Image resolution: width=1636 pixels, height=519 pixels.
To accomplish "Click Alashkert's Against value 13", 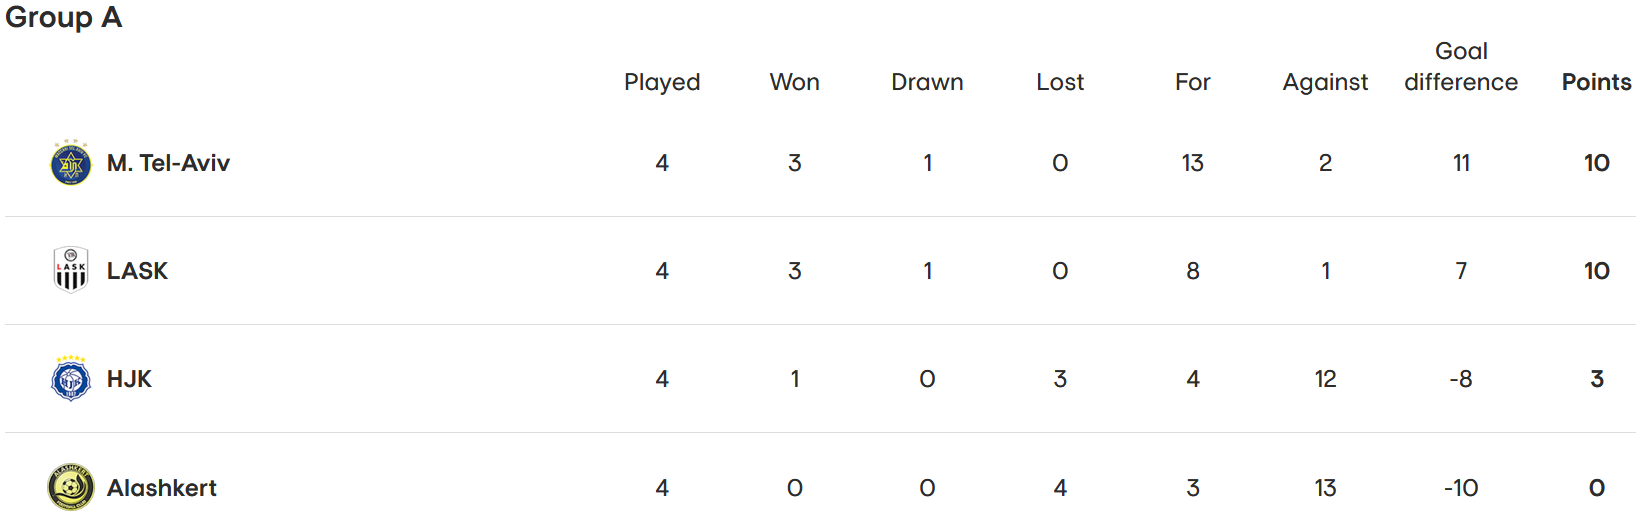I will click(x=1325, y=488).
